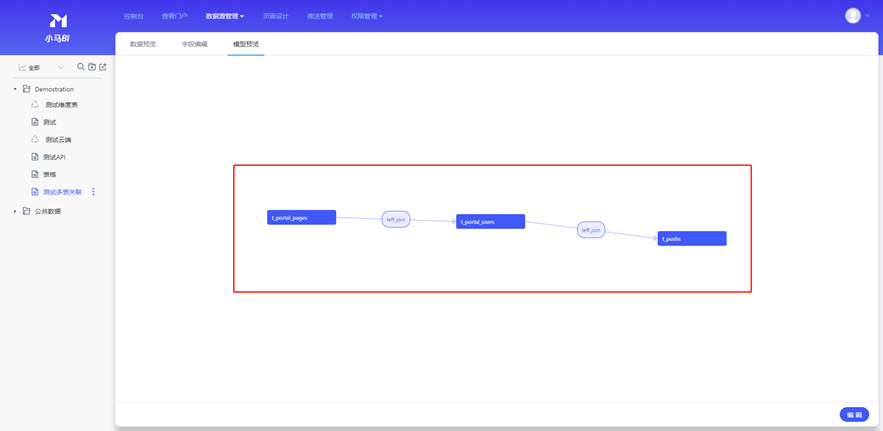This screenshot has height=431, width=883.
Task: Open the 全部 filter dropdown
Action: (40, 68)
